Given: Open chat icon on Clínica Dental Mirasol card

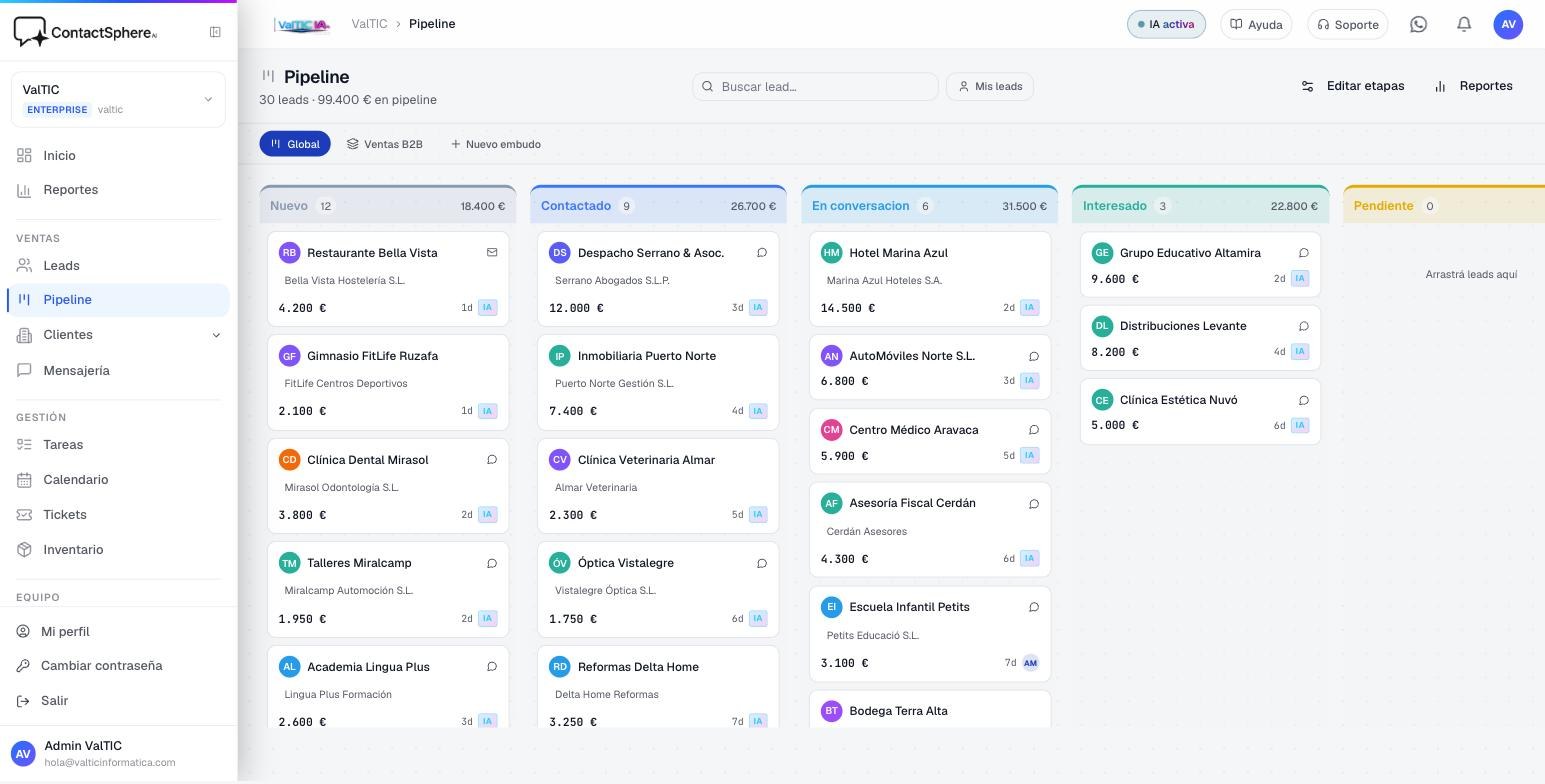Looking at the screenshot, I should (x=492, y=460).
